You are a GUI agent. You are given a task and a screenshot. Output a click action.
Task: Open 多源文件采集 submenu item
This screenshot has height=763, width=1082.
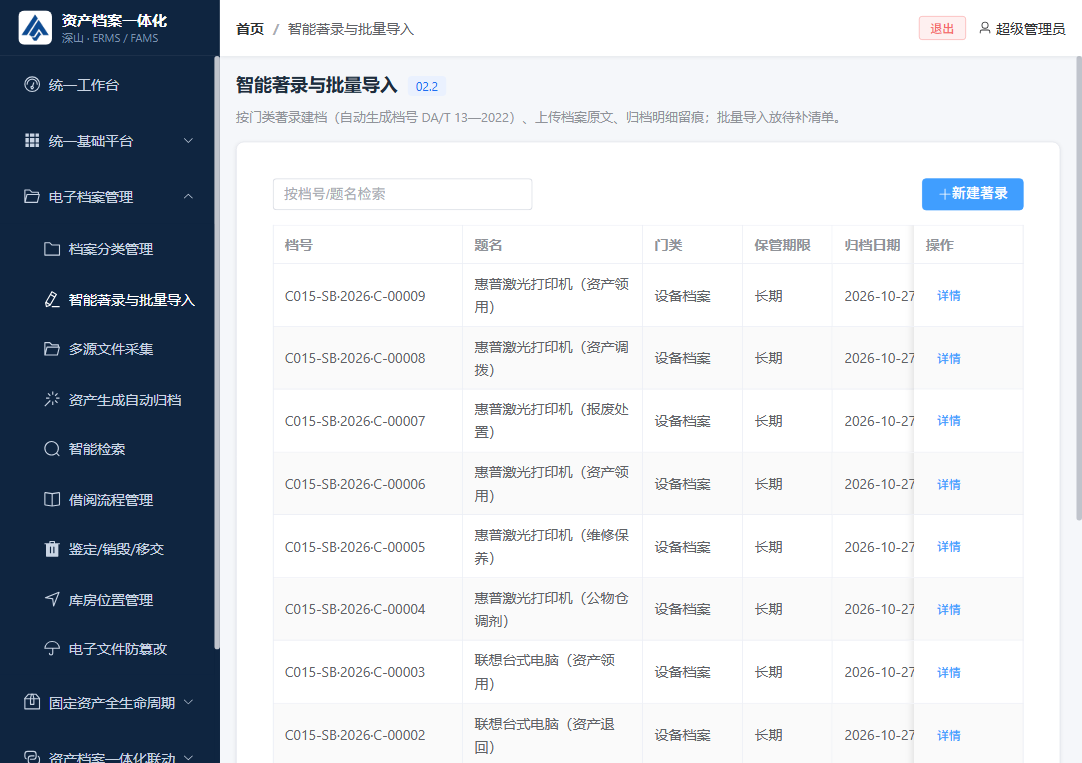click(107, 349)
